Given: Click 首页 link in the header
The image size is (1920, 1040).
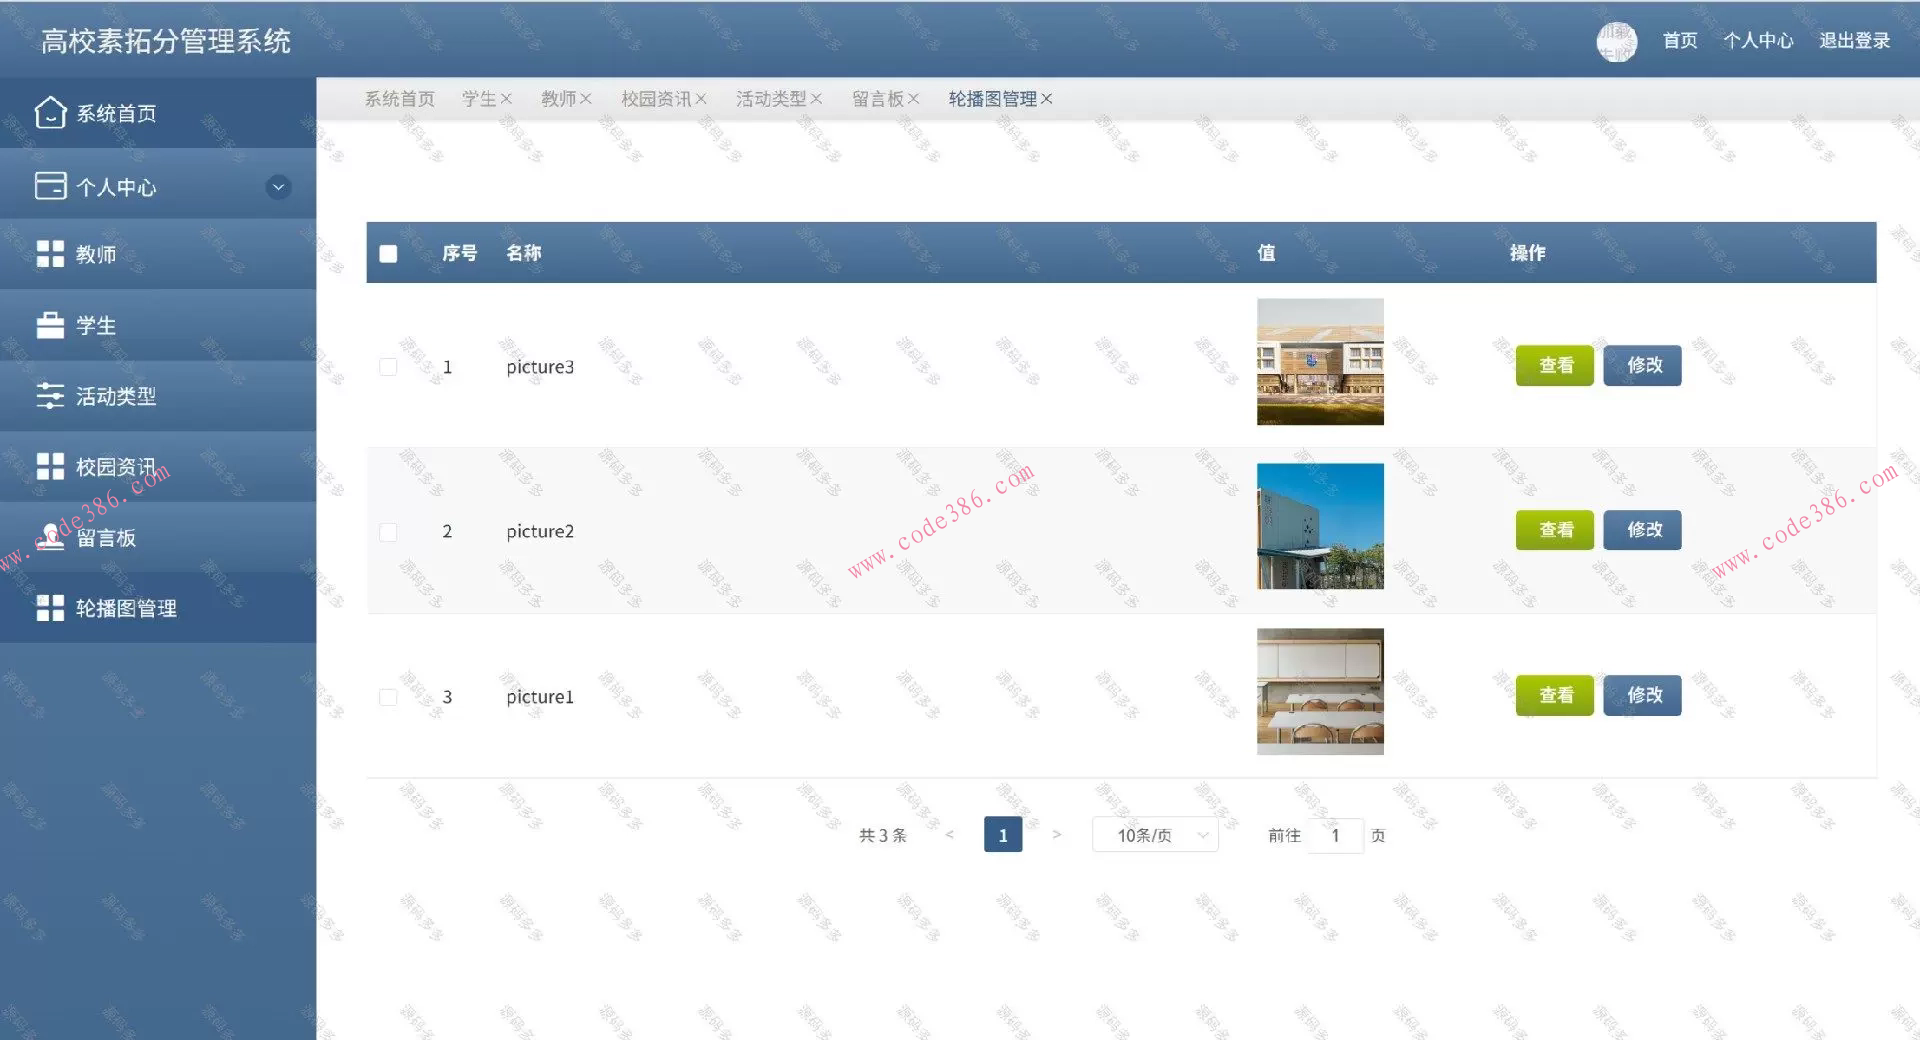Looking at the screenshot, I should [1680, 41].
